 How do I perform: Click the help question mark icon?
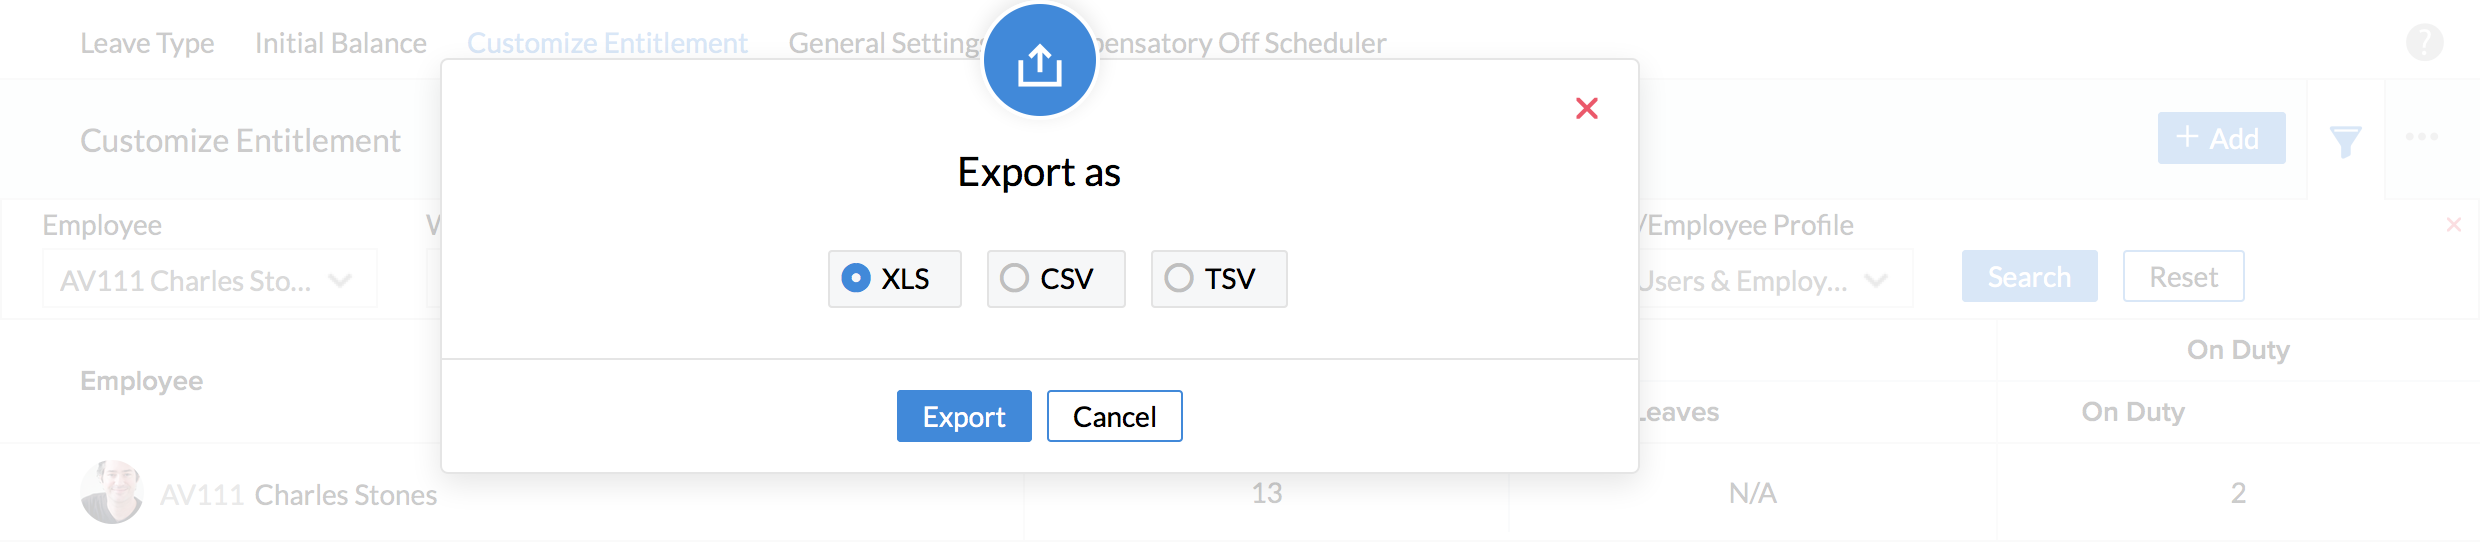click(2424, 43)
